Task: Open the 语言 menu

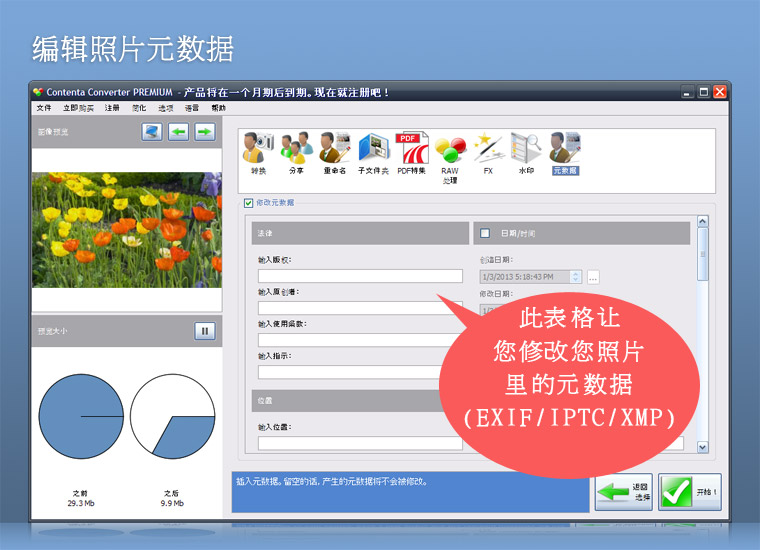Action: tap(192, 108)
